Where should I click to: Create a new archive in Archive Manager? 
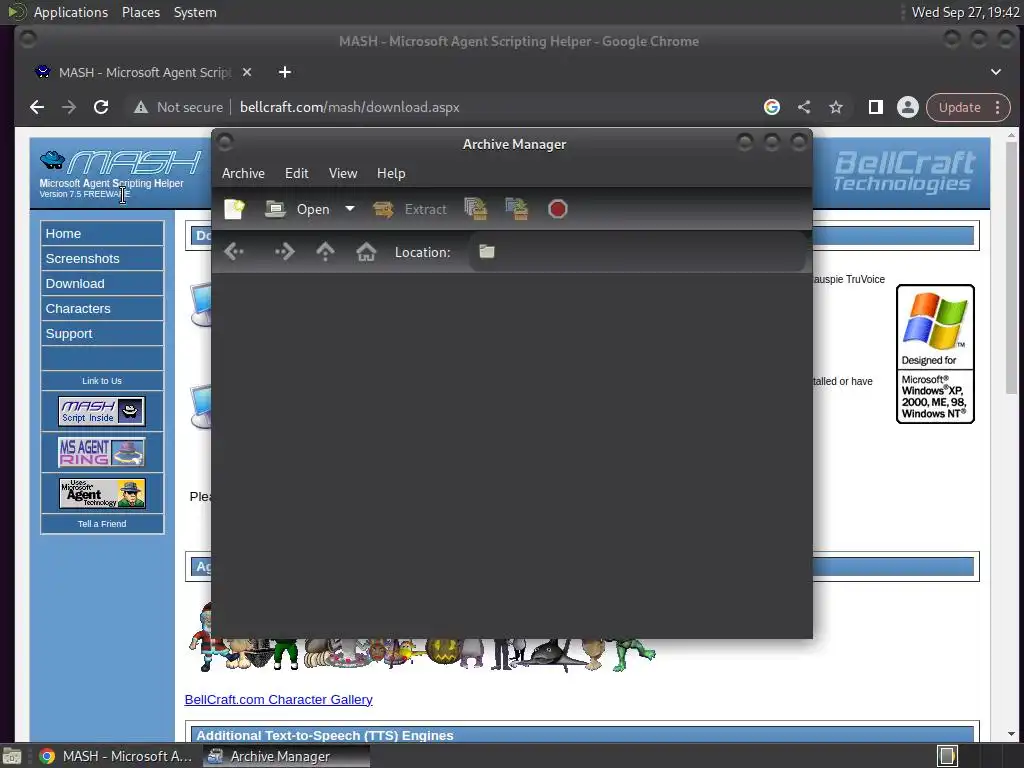click(234, 209)
